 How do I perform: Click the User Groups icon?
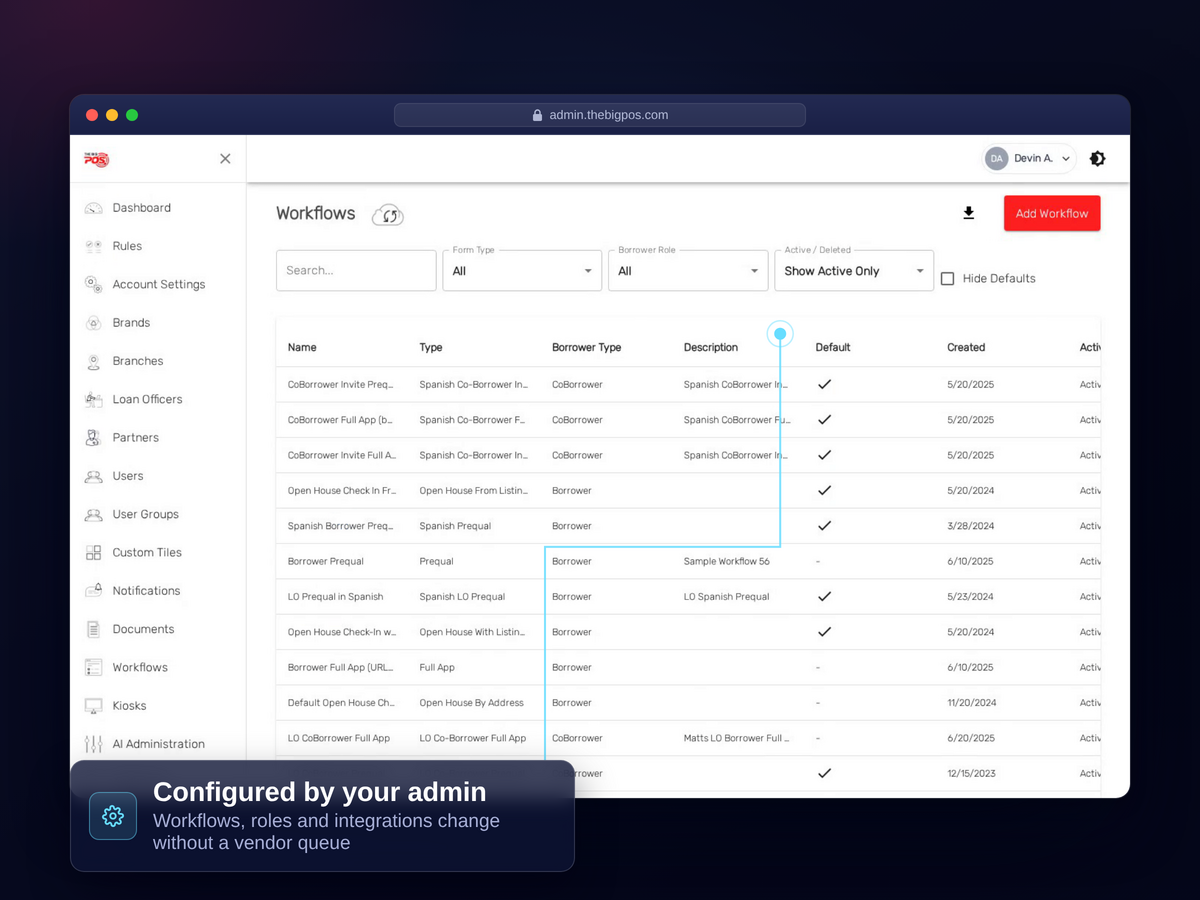tap(94, 514)
